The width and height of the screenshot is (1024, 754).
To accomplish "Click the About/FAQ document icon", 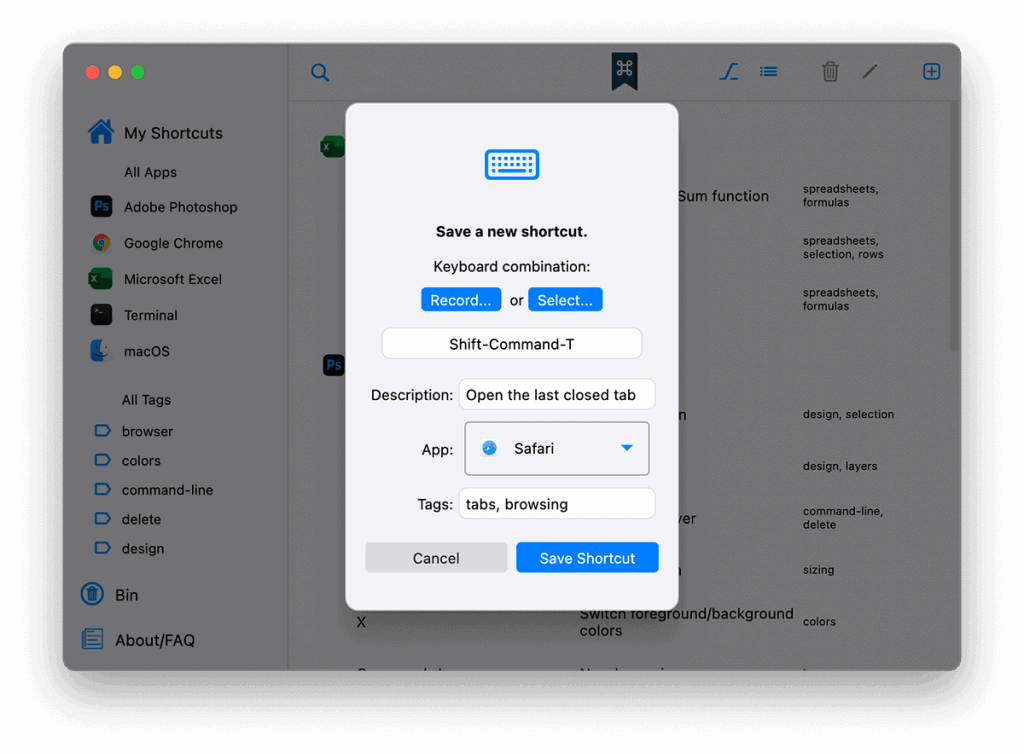I will point(92,639).
